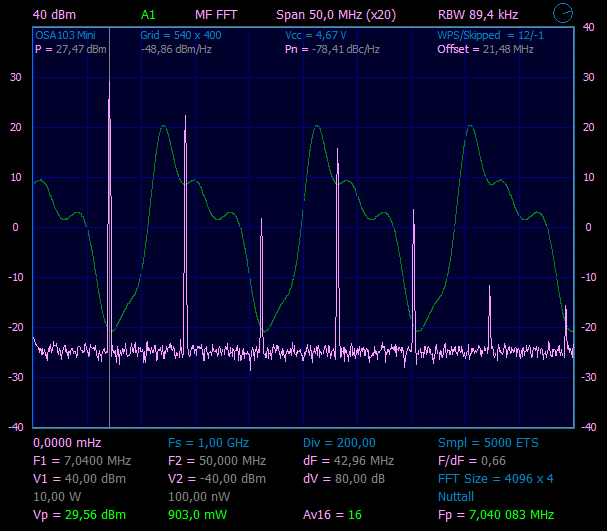Click the Div = 200,00 setting
The image size is (607, 531).
click(339, 442)
